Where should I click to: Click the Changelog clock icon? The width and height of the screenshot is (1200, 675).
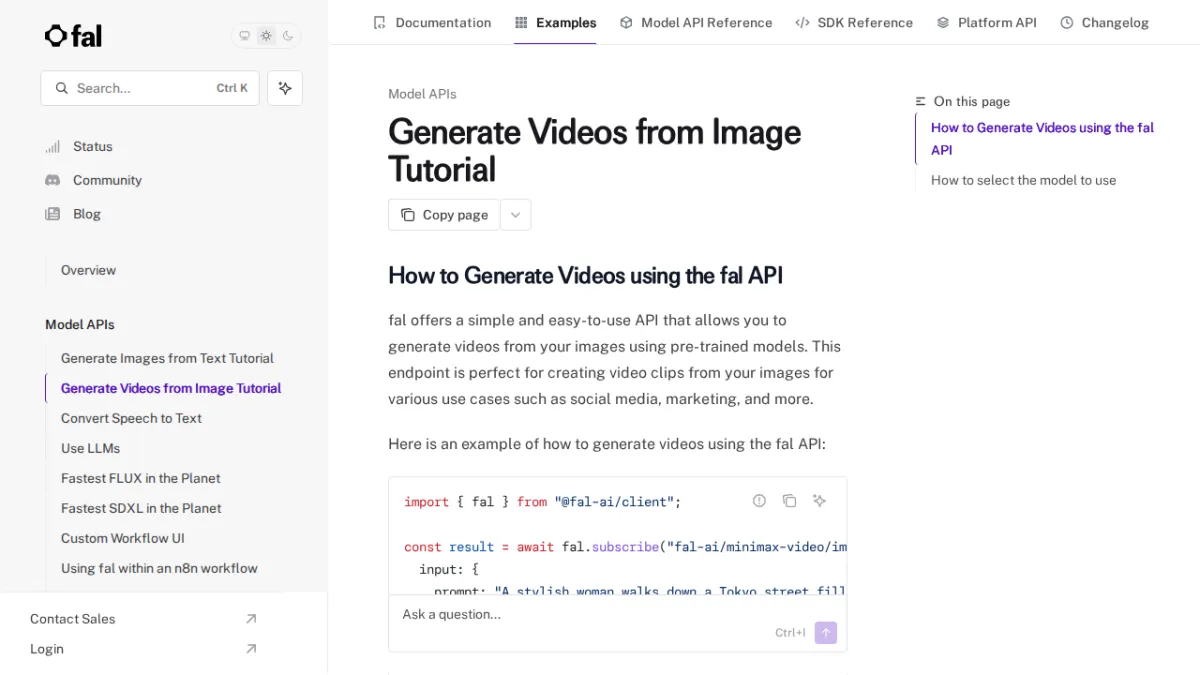coord(1067,22)
